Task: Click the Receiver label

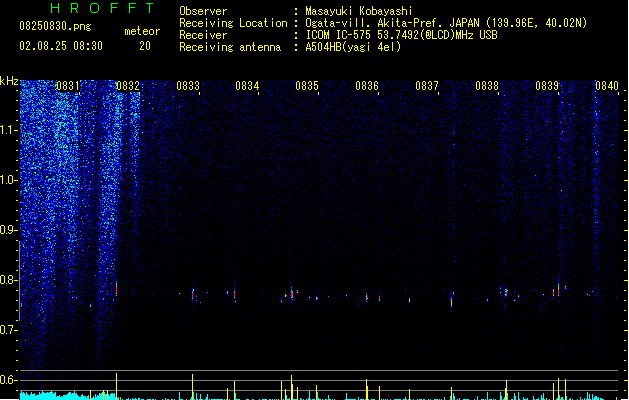Action: [x=203, y=35]
